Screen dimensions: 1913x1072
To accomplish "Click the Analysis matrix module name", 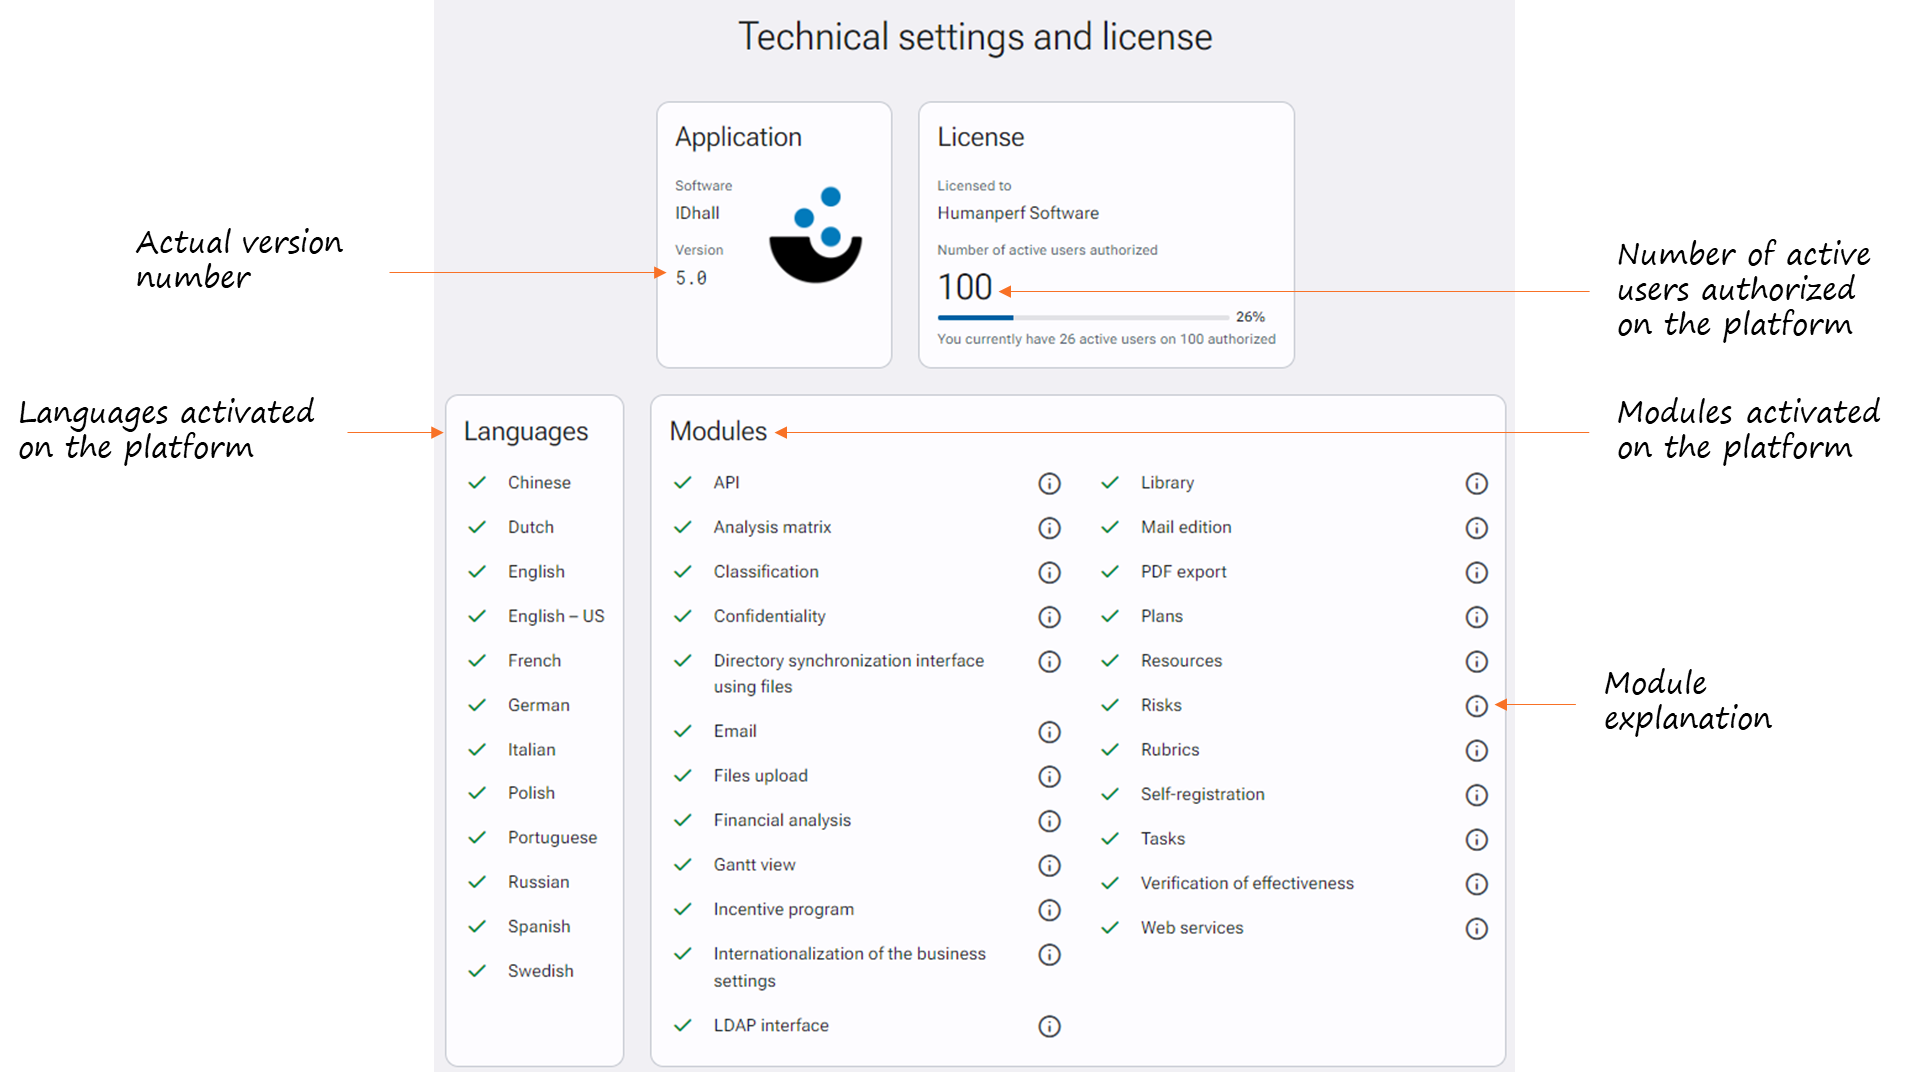I will tap(772, 527).
